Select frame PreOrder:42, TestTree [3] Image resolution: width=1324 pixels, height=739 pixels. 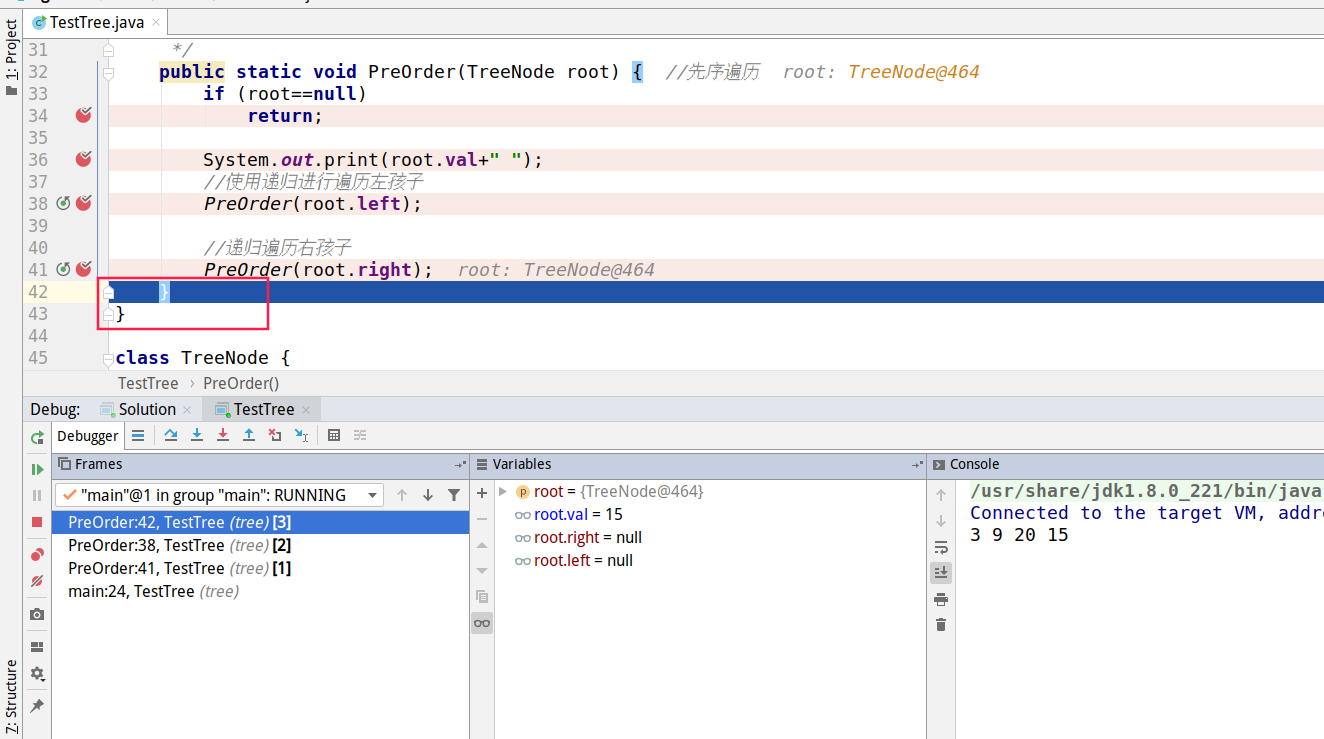tap(260, 522)
